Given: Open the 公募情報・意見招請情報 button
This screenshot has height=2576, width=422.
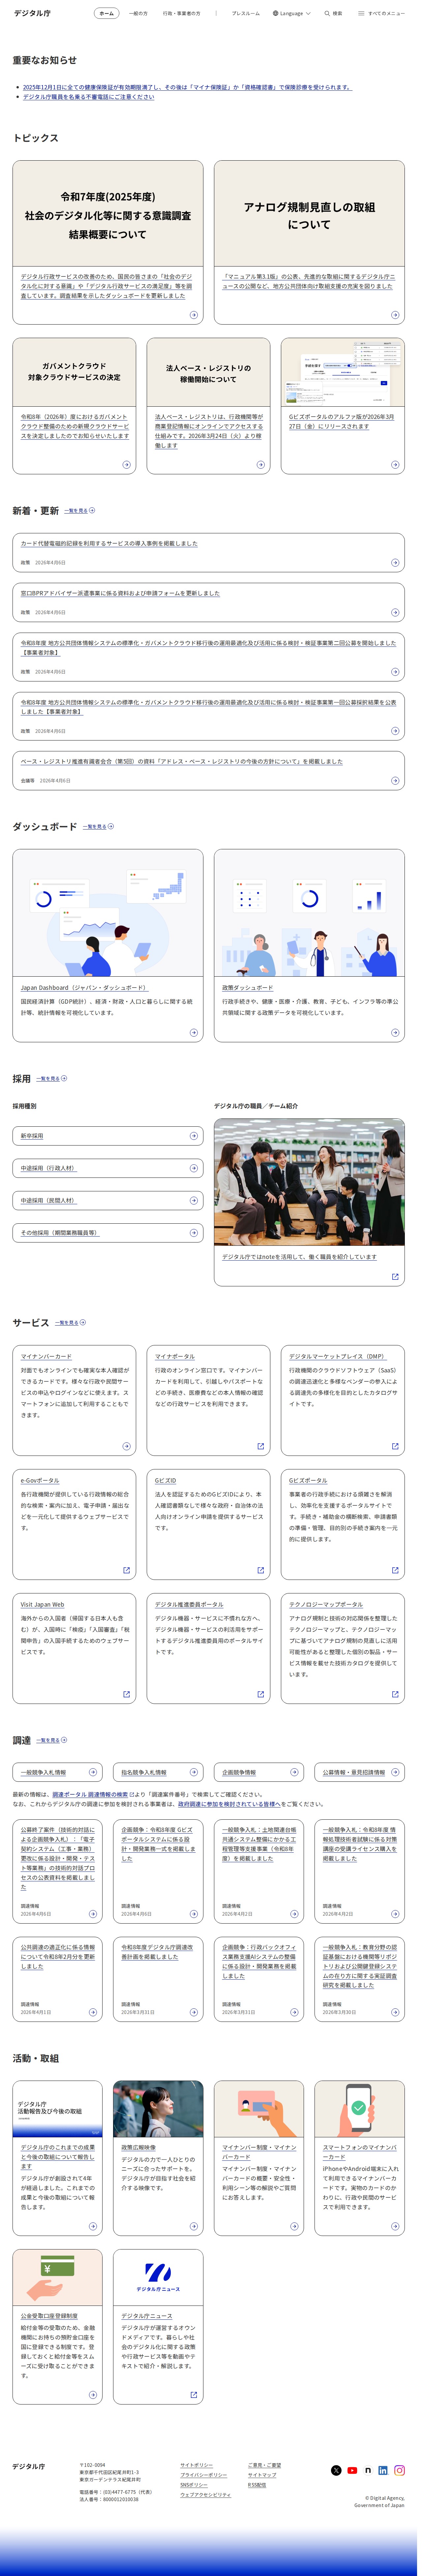Looking at the screenshot, I should click(x=360, y=1772).
